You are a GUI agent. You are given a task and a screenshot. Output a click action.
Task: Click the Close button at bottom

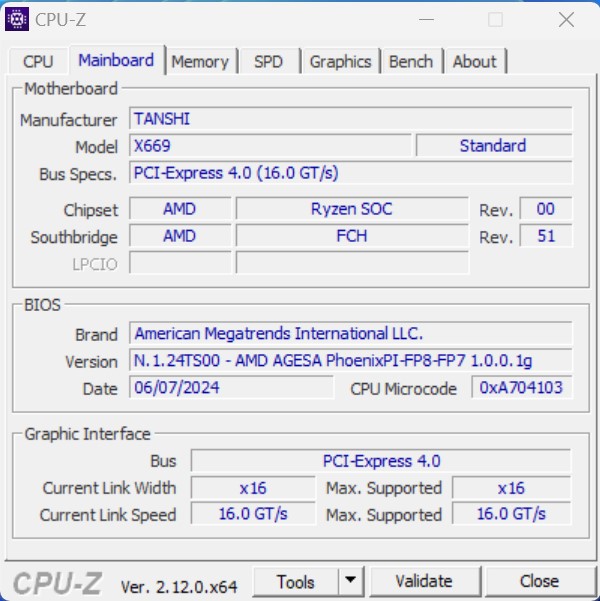[x=539, y=581]
